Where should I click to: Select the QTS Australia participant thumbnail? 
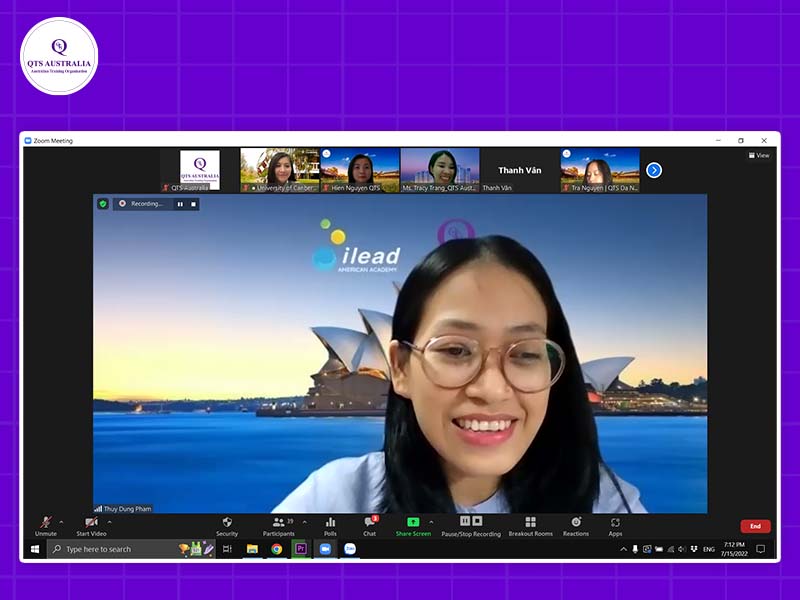pyautogui.click(x=200, y=170)
